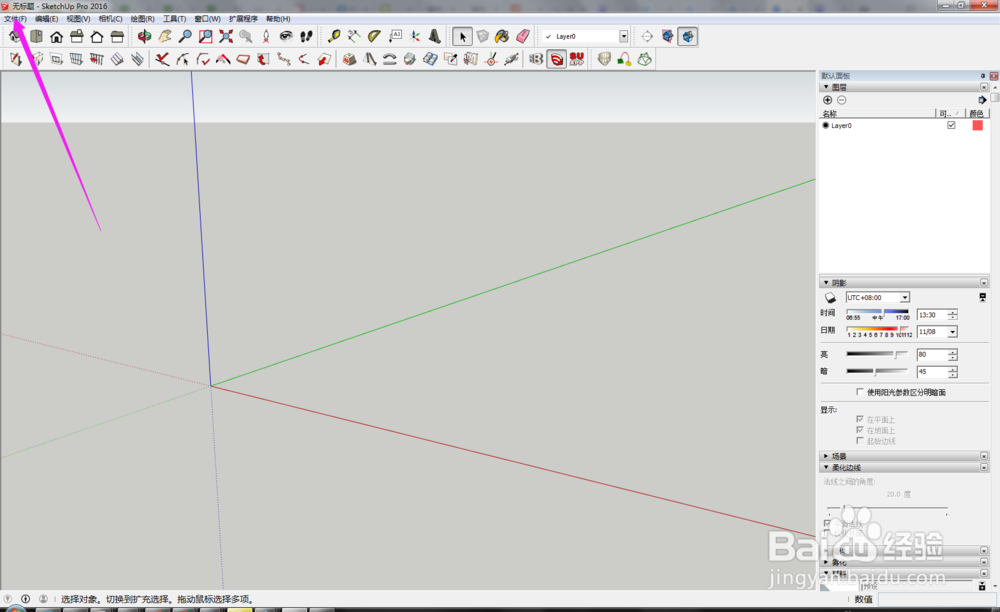The image size is (1000, 612).
Task: Select the Zoom Window tool
Action: [205, 36]
